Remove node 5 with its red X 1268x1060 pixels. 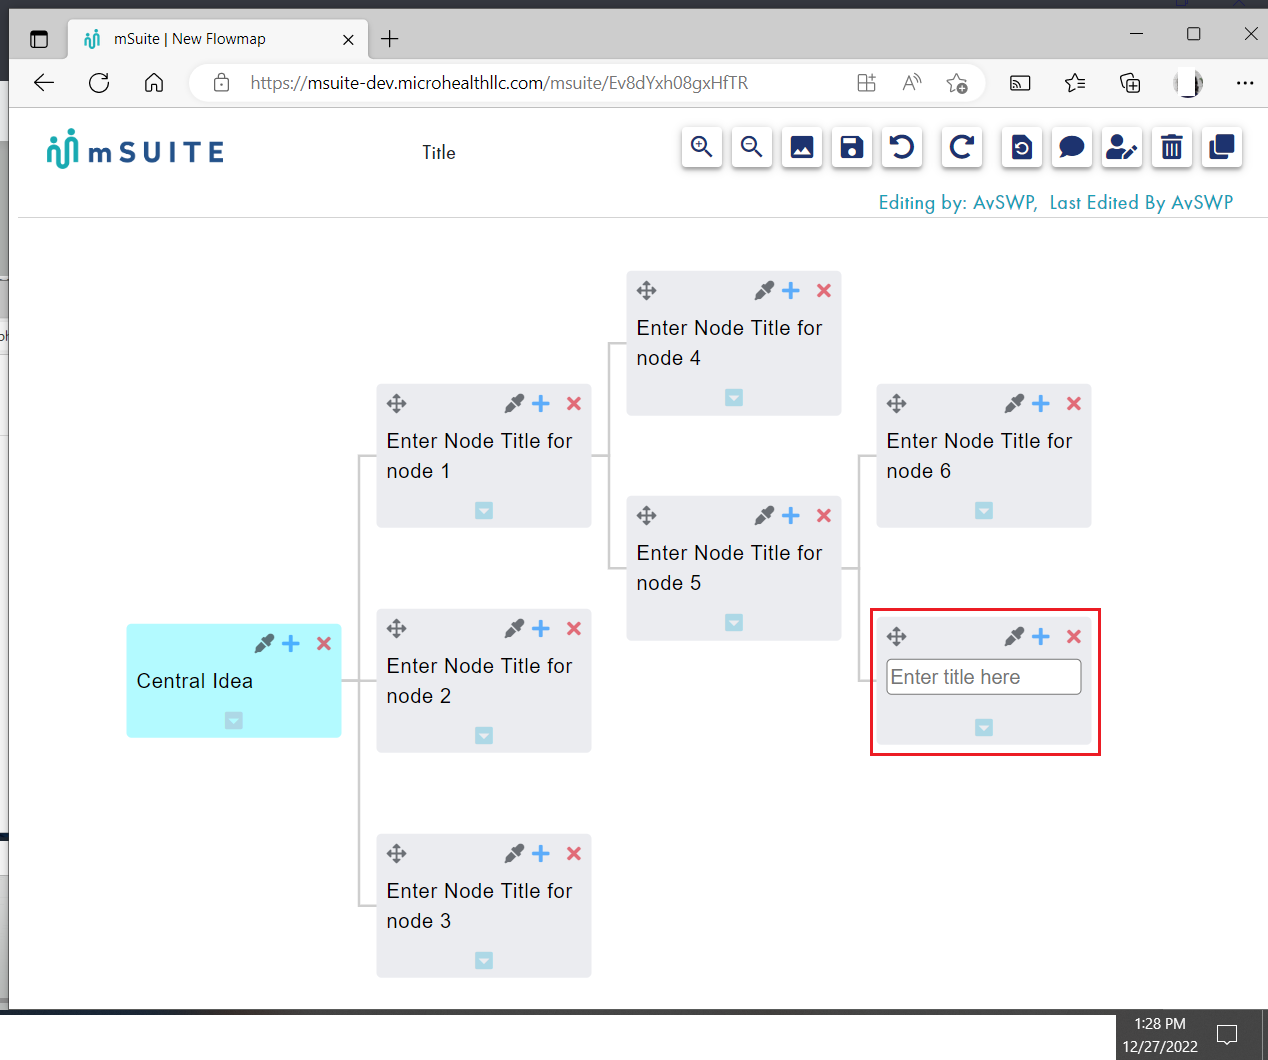point(823,515)
